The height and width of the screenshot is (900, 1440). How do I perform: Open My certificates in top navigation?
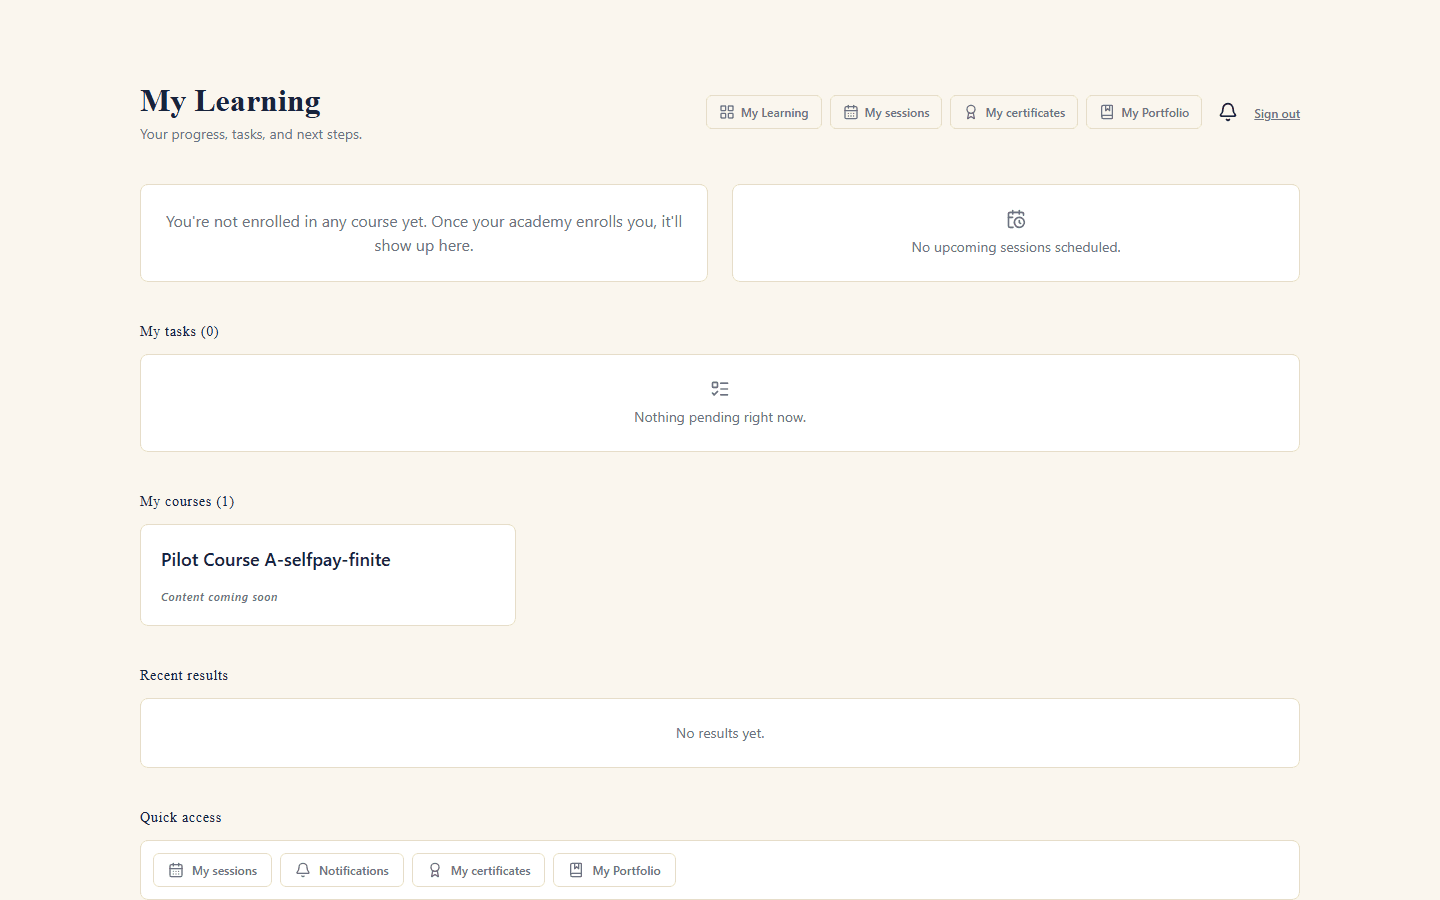(1014, 112)
